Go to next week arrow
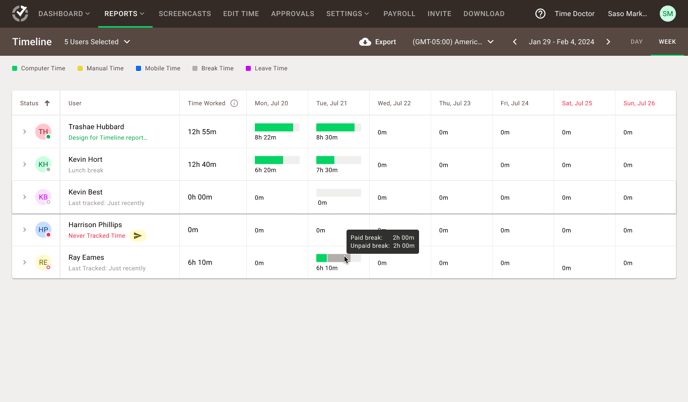The width and height of the screenshot is (688, 402). pos(608,42)
